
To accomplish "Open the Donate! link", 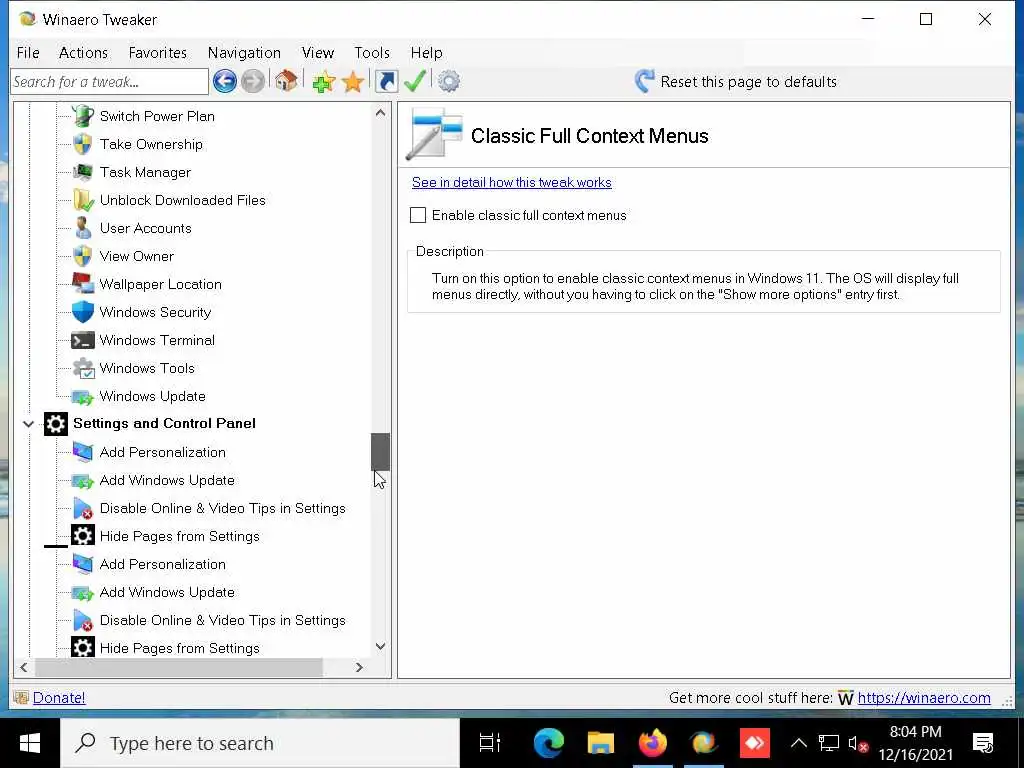I will [59, 697].
